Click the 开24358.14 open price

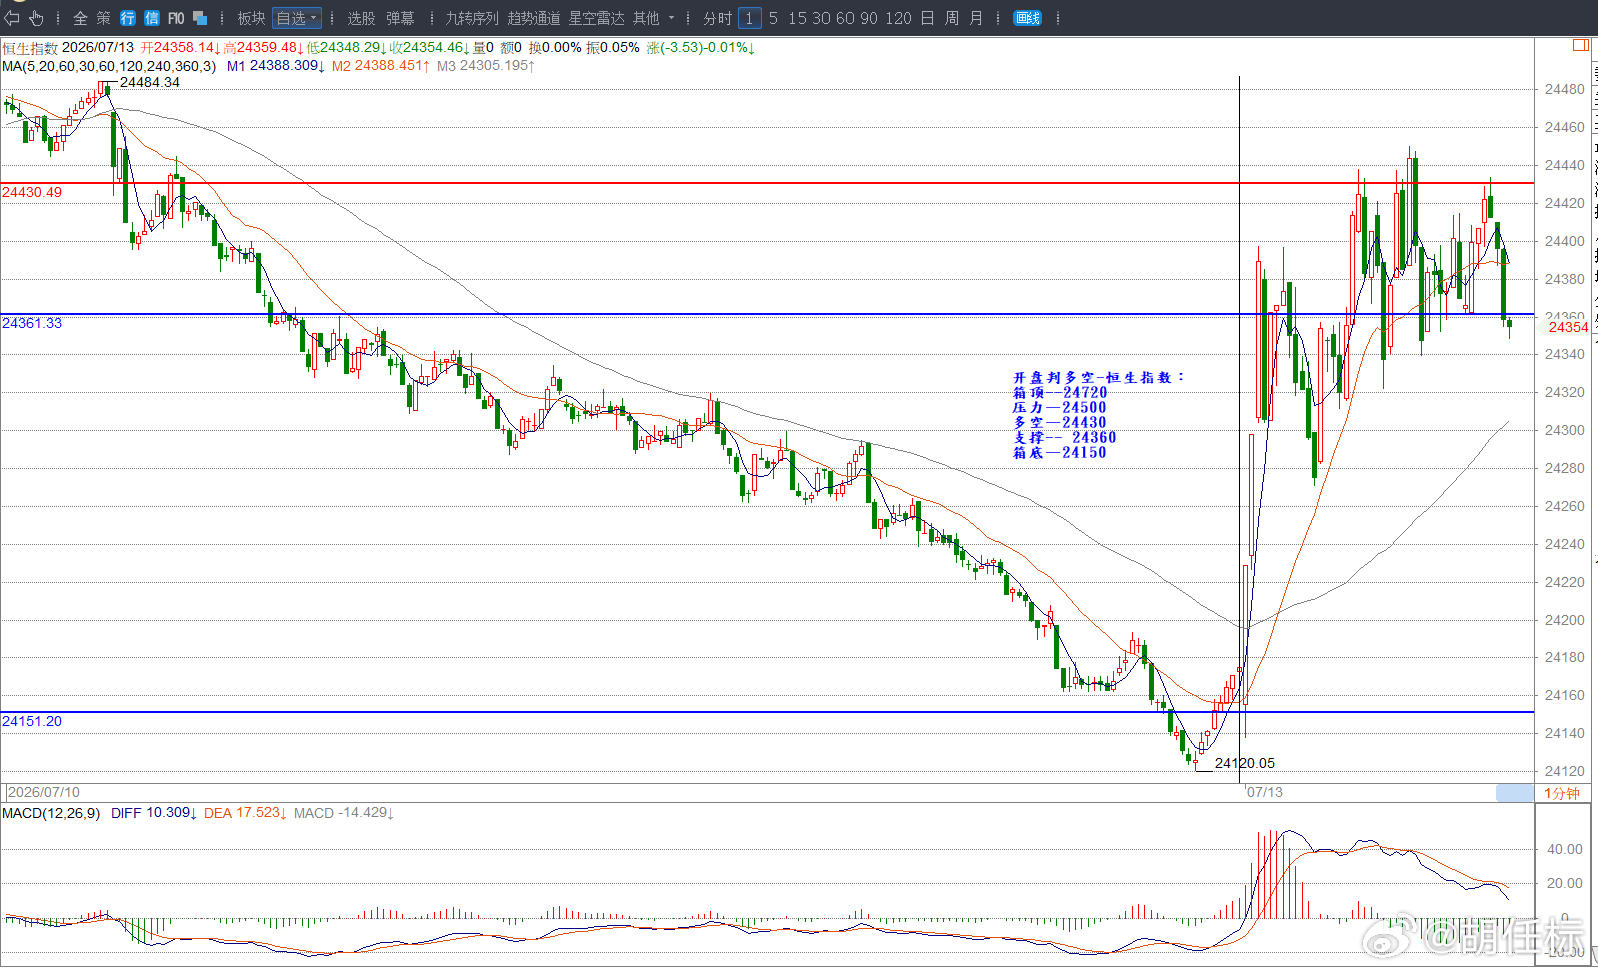click(180, 48)
